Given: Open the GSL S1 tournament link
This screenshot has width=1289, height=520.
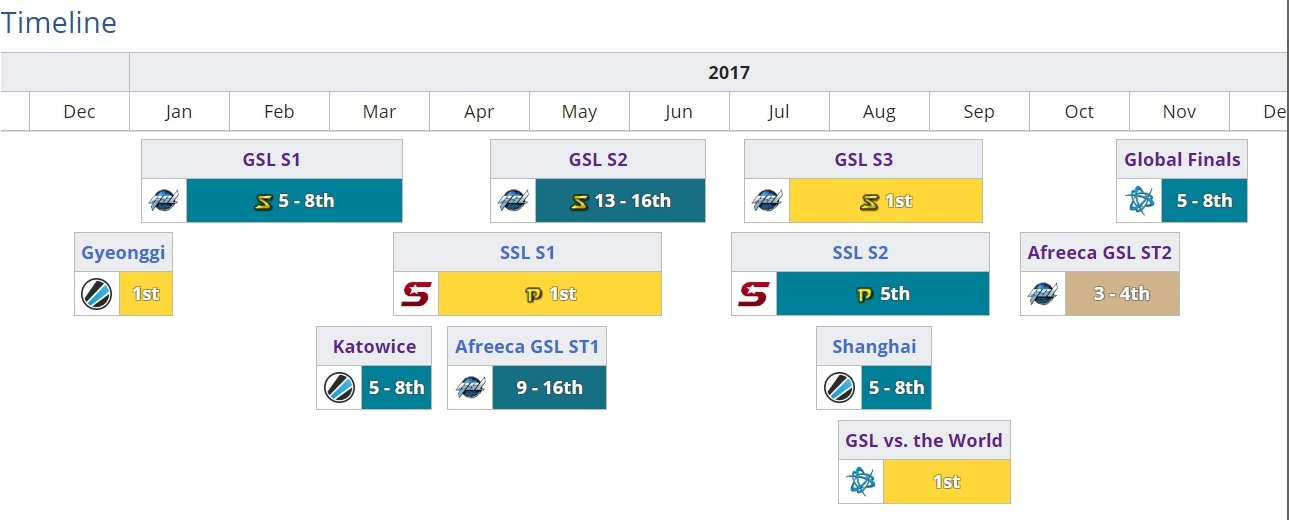Looking at the screenshot, I should (271, 159).
